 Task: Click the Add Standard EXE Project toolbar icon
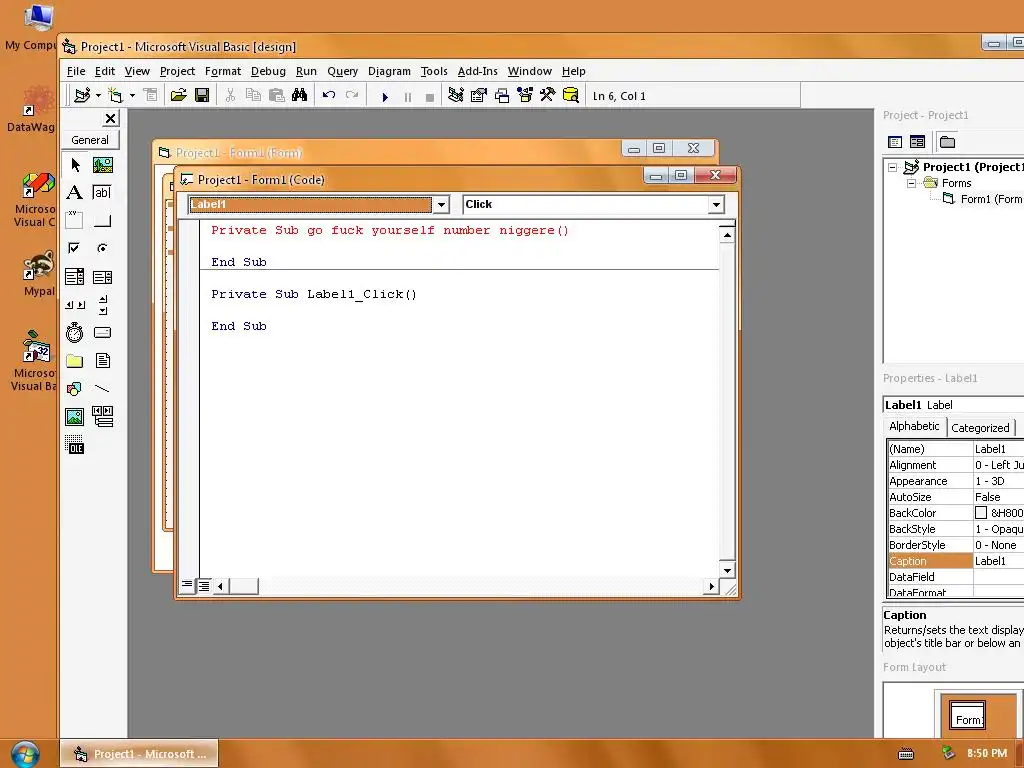82,95
